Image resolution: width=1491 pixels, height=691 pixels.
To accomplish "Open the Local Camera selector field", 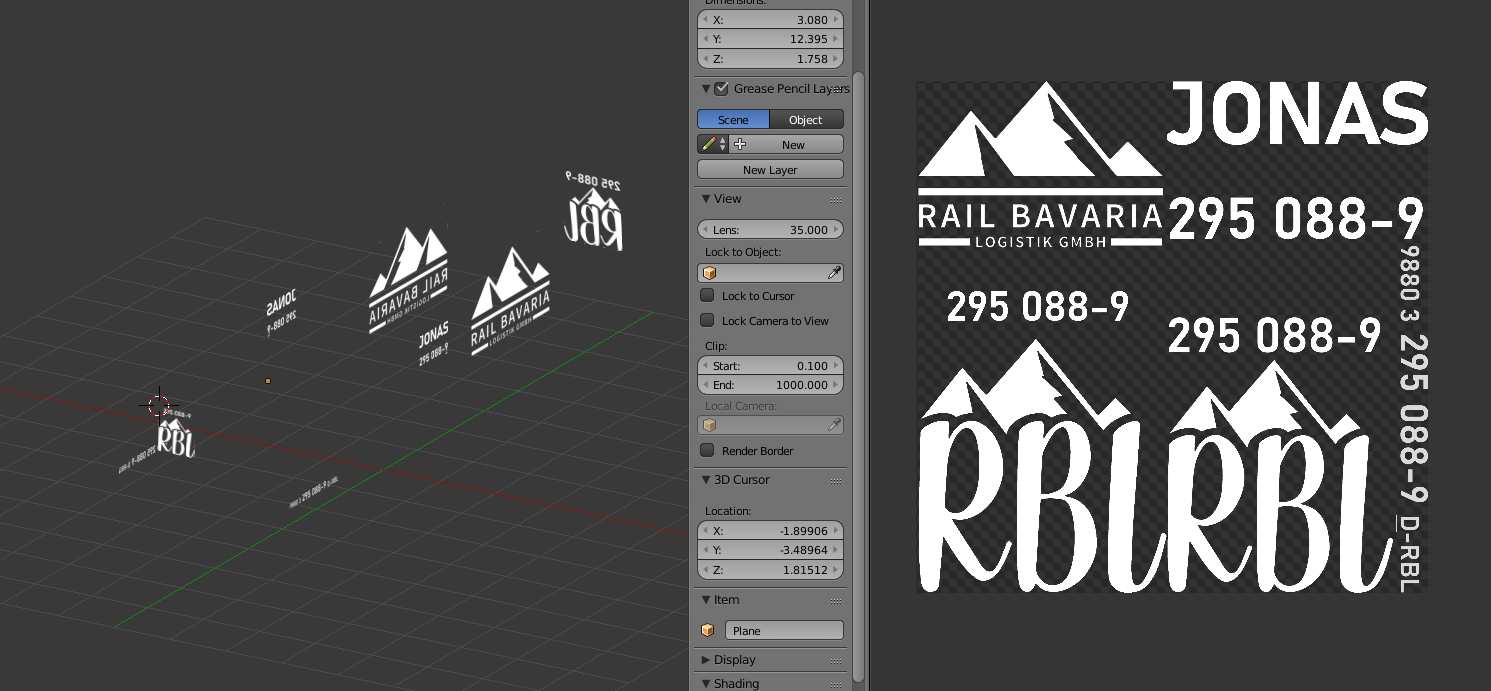I will (x=770, y=426).
